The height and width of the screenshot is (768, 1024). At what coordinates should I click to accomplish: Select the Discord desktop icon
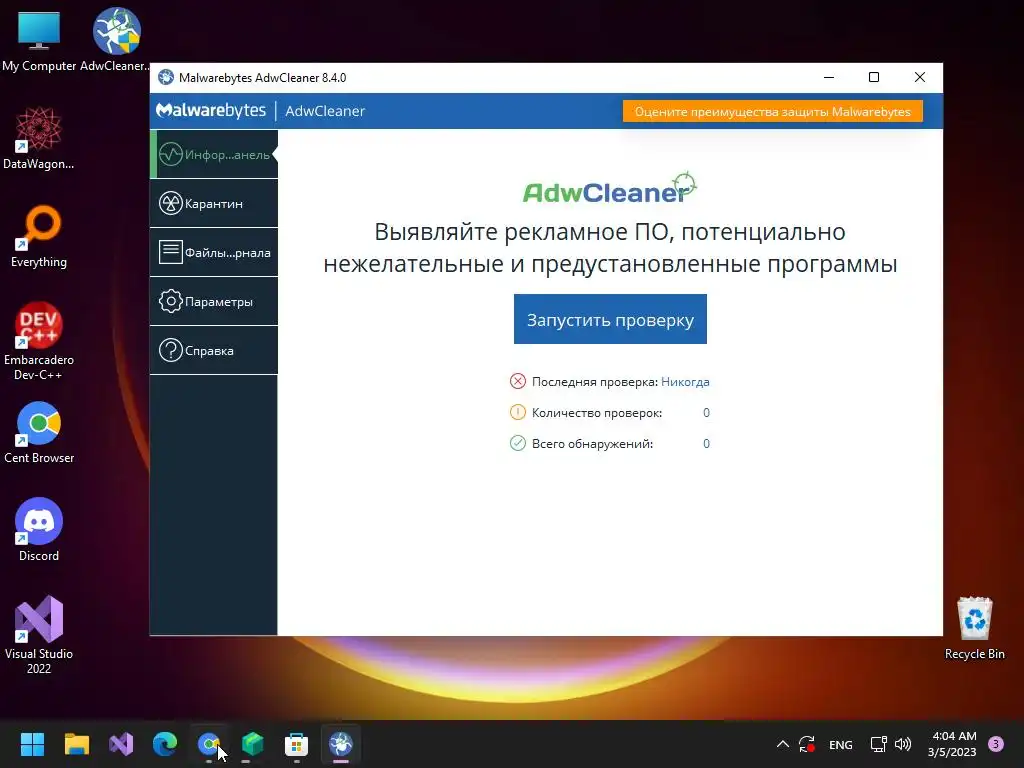(x=39, y=530)
